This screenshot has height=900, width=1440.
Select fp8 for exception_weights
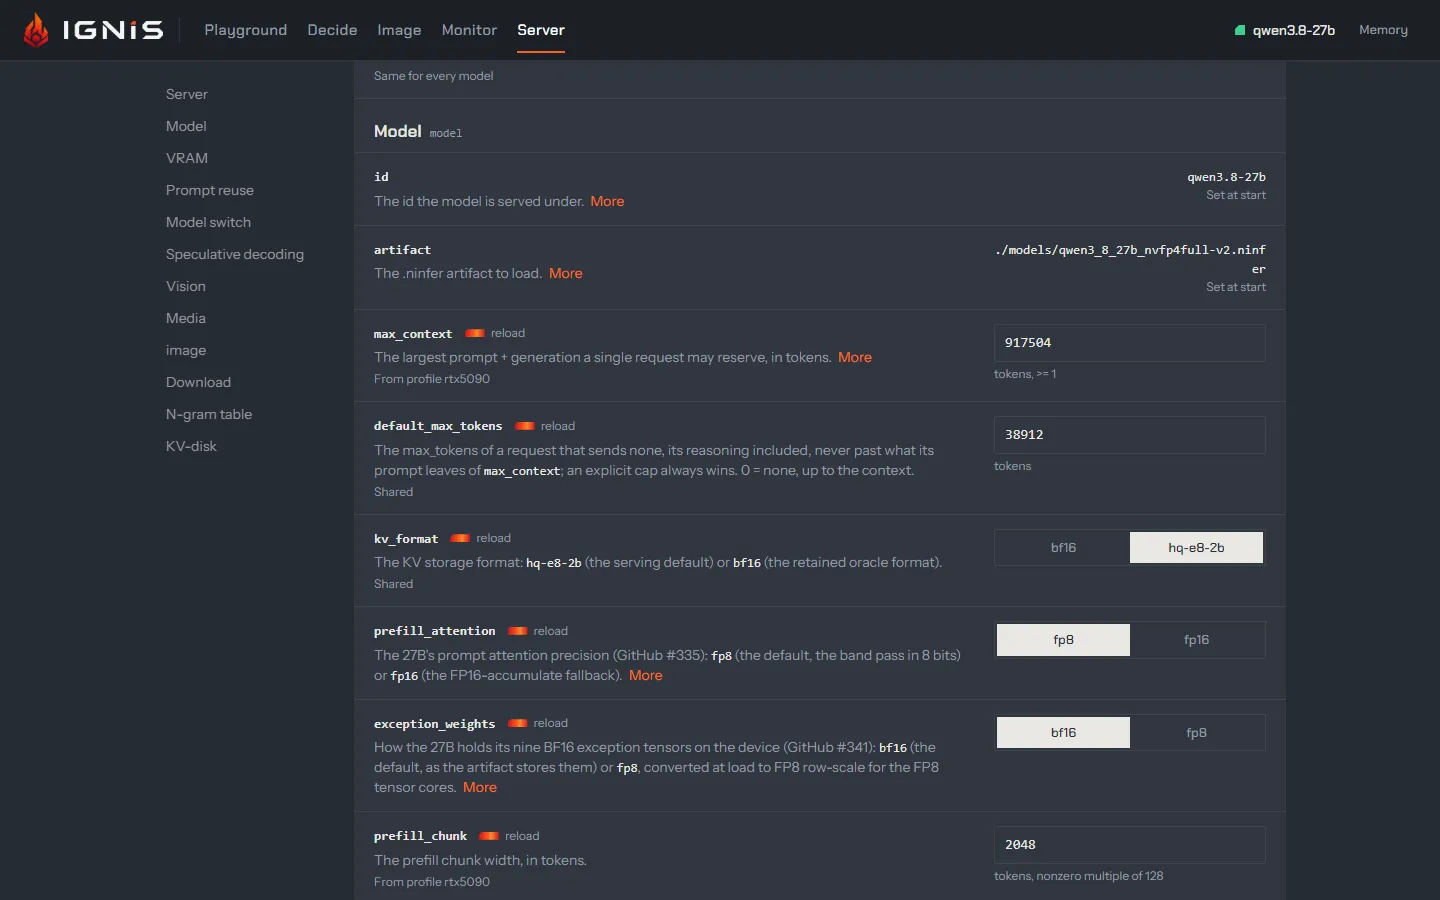(x=1196, y=733)
